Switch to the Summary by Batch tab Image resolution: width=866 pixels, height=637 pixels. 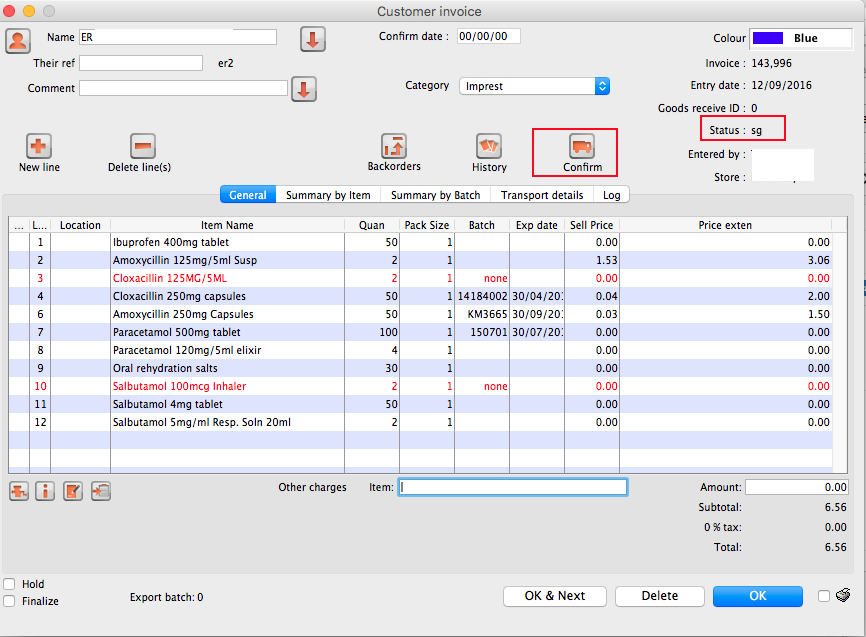(x=435, y=195)
